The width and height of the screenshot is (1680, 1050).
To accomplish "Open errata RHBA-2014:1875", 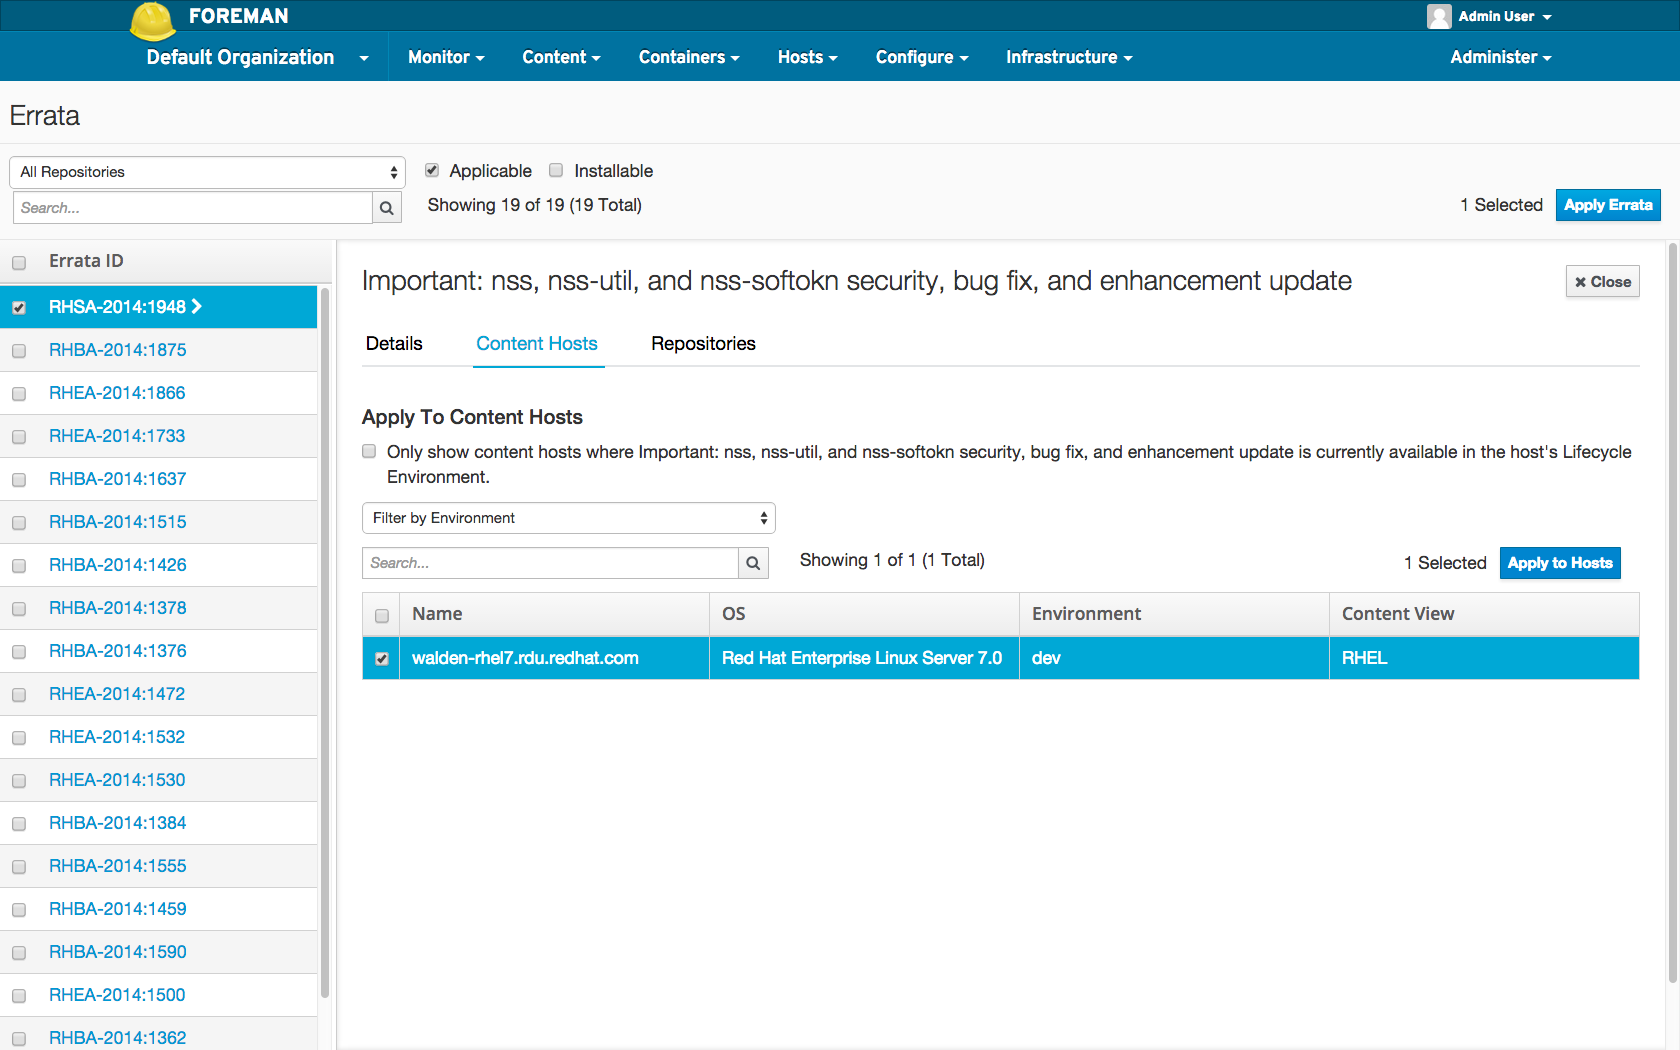I will pos(118,350).
